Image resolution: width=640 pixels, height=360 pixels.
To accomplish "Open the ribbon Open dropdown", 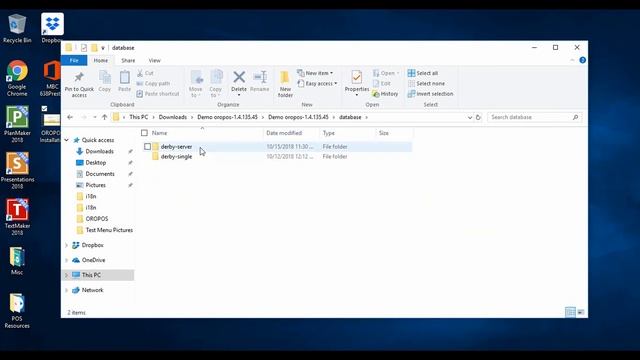I will [x=386, y=73].
